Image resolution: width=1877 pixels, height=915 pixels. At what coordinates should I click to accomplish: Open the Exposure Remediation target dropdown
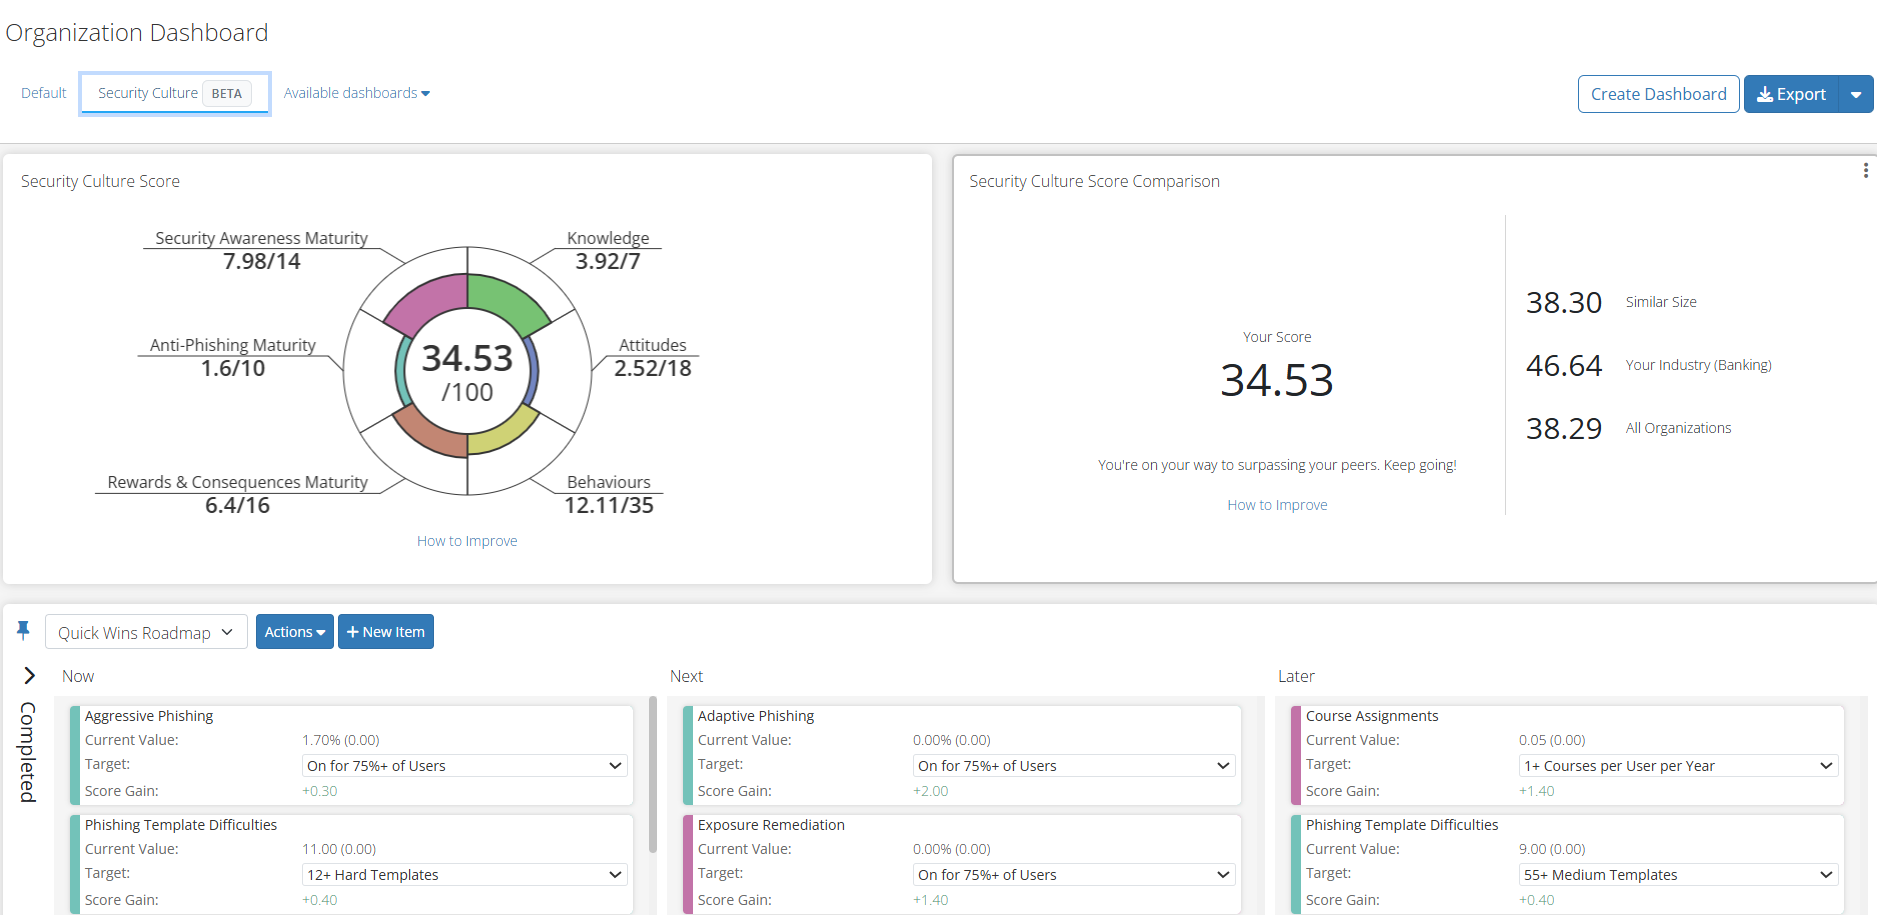(x=1073, y=875)
